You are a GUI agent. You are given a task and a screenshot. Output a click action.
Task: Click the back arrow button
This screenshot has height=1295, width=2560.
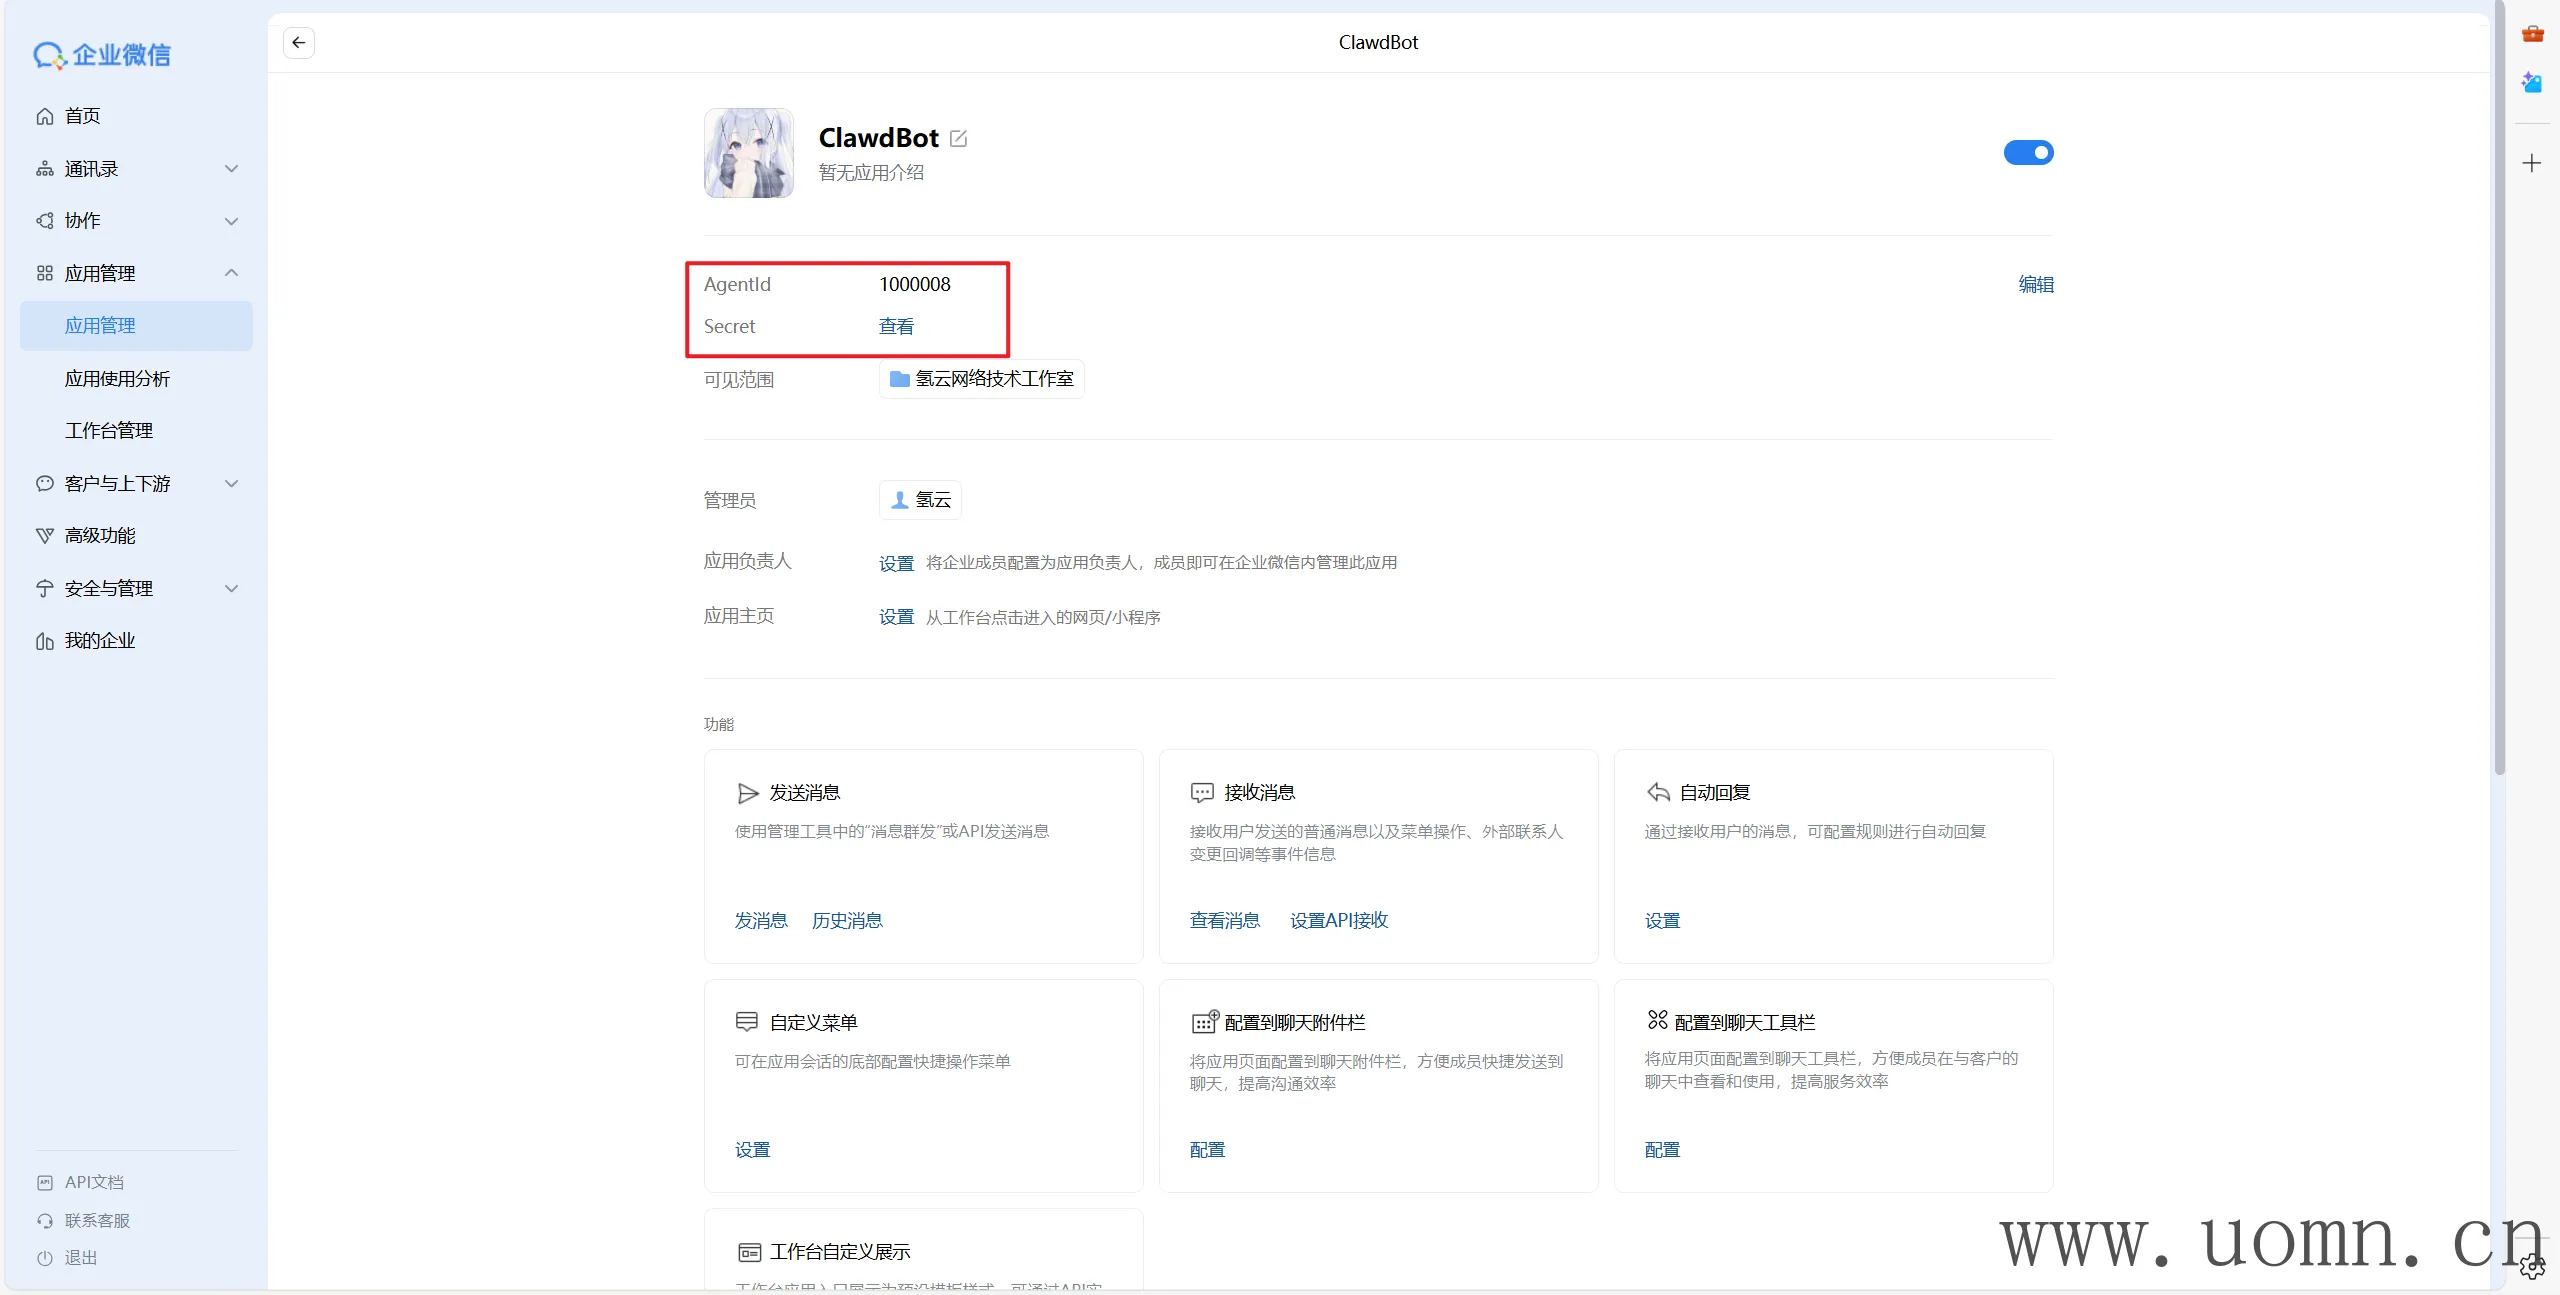coord(298,43)
